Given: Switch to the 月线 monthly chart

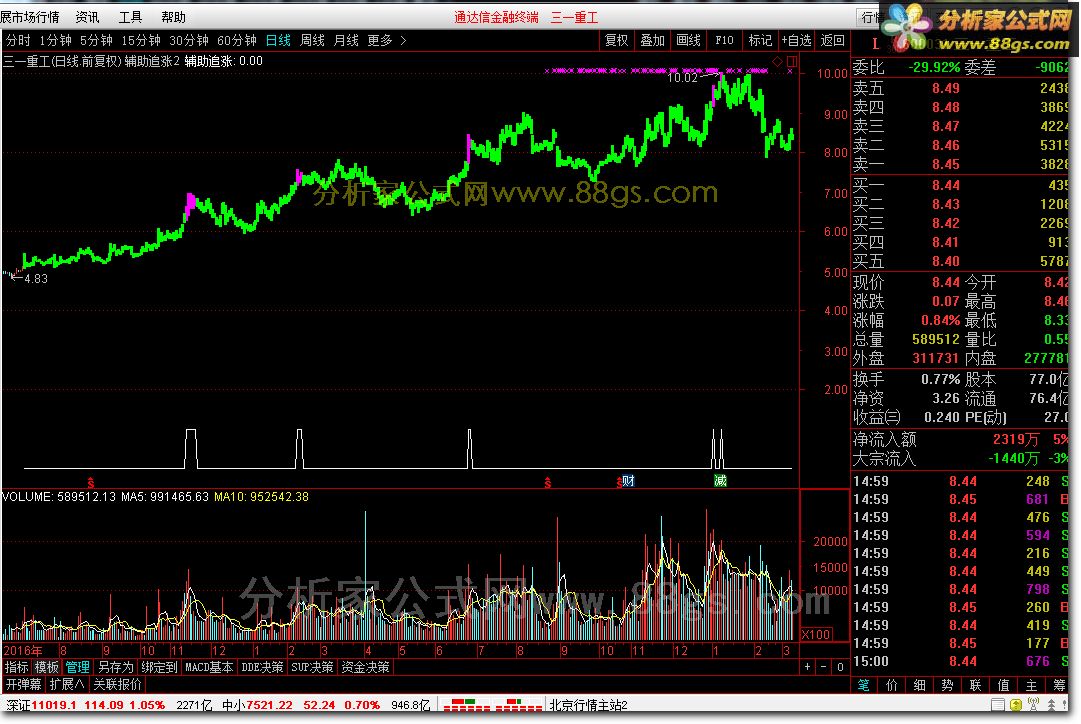Looking at the screenshot, I should [346, 41].
